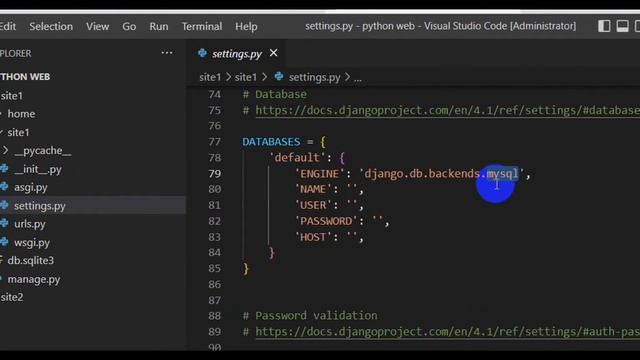Open wsgi.py in explorer
This screenshot has height=360, width=640.
pyautogui.click(x=32, y=242)
